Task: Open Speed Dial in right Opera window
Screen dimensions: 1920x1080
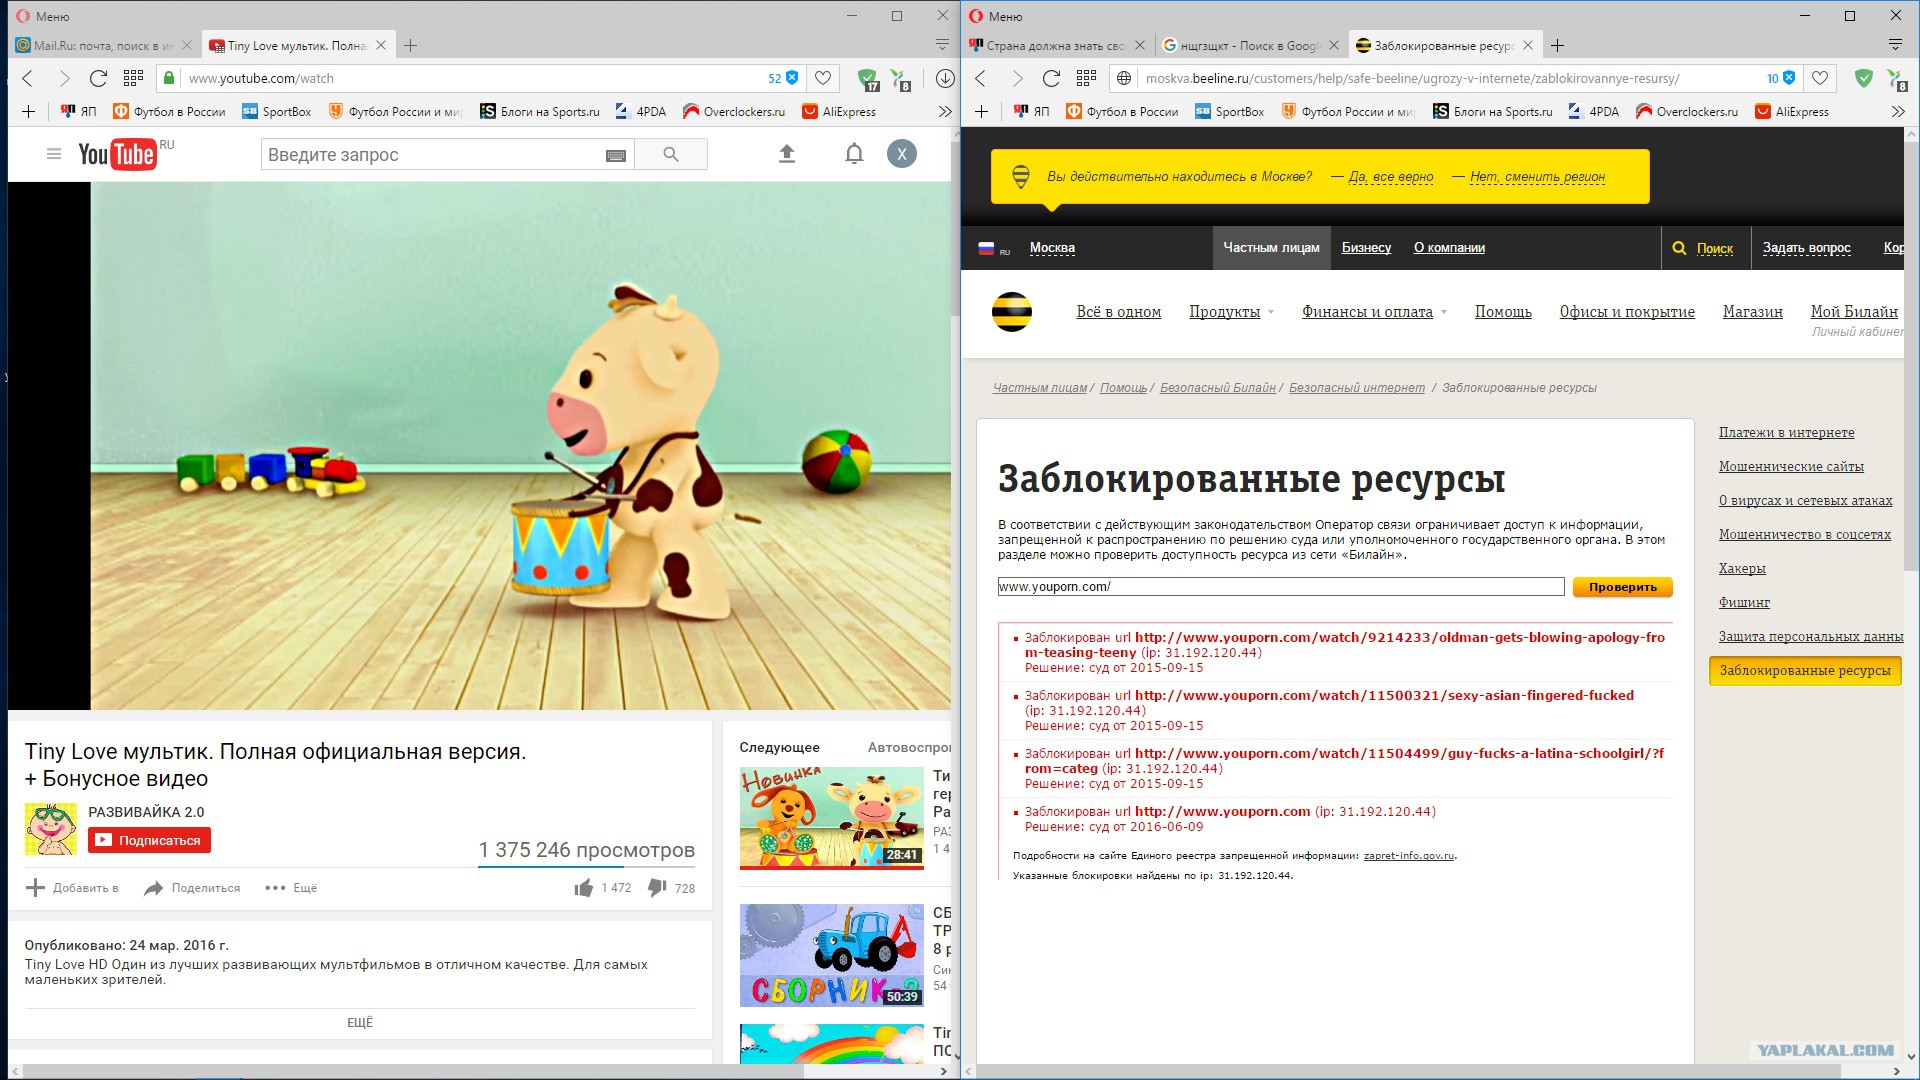Action: click(x=1086, y=78)
